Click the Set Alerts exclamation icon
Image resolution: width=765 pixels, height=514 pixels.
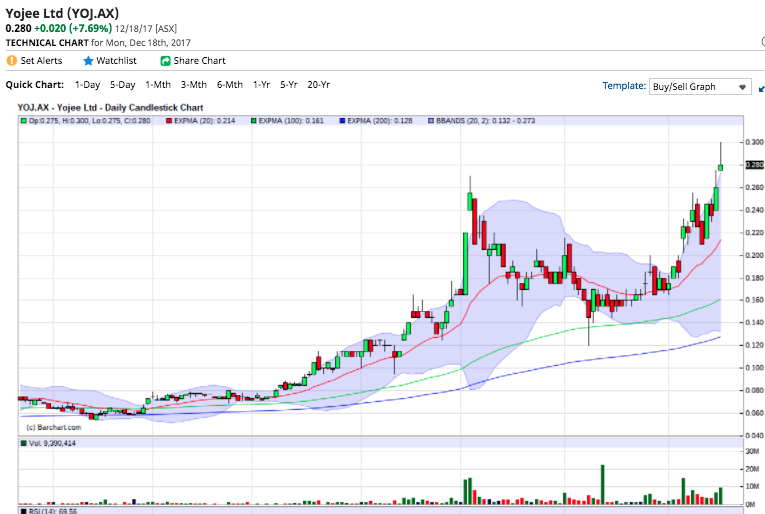(12, 61)
